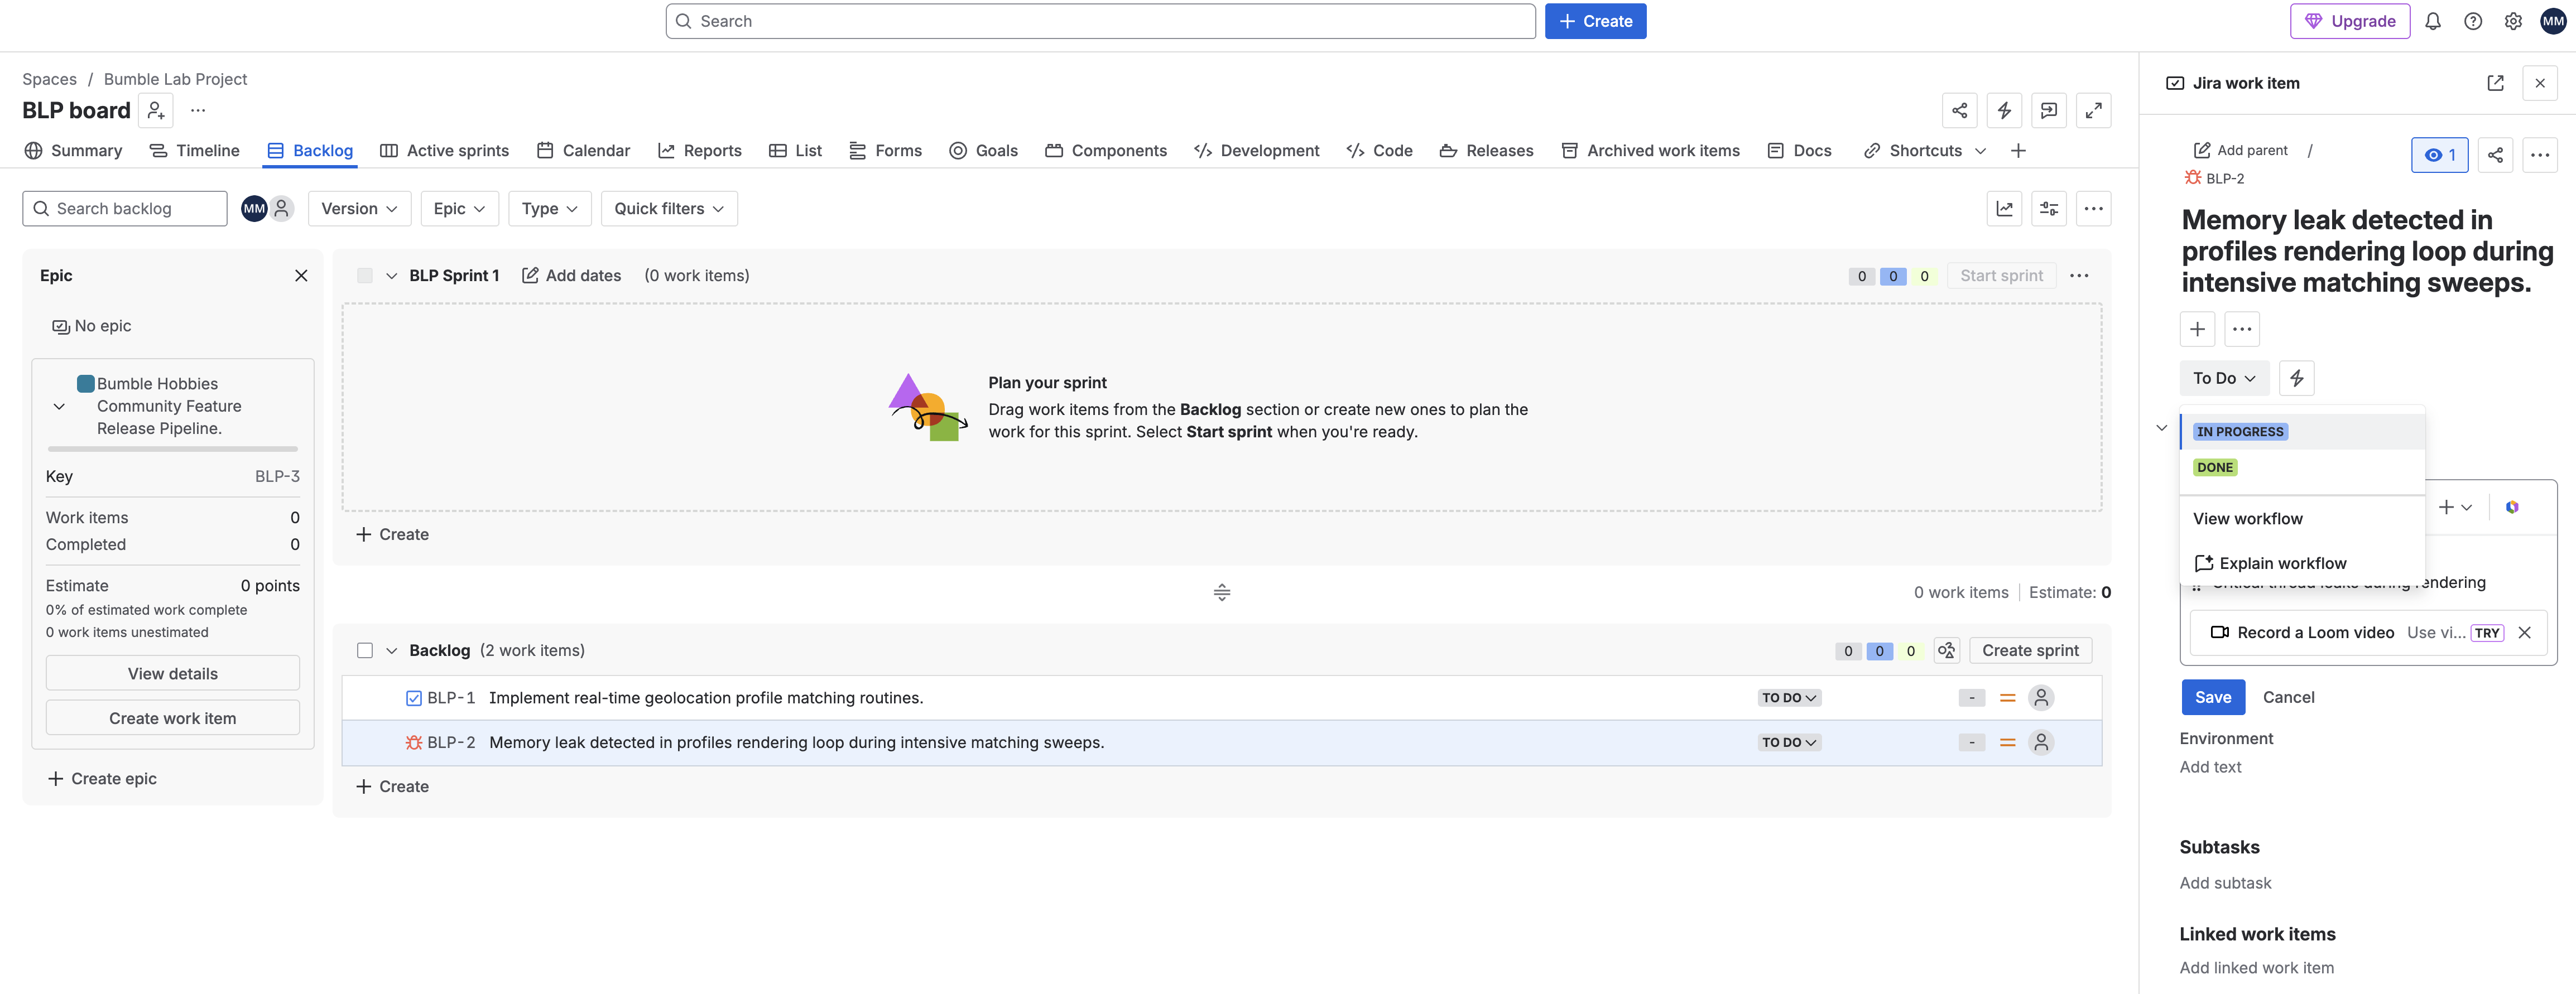Click the icon button left of Create sprint
Screen dimensions: 2576x994
1946,651
